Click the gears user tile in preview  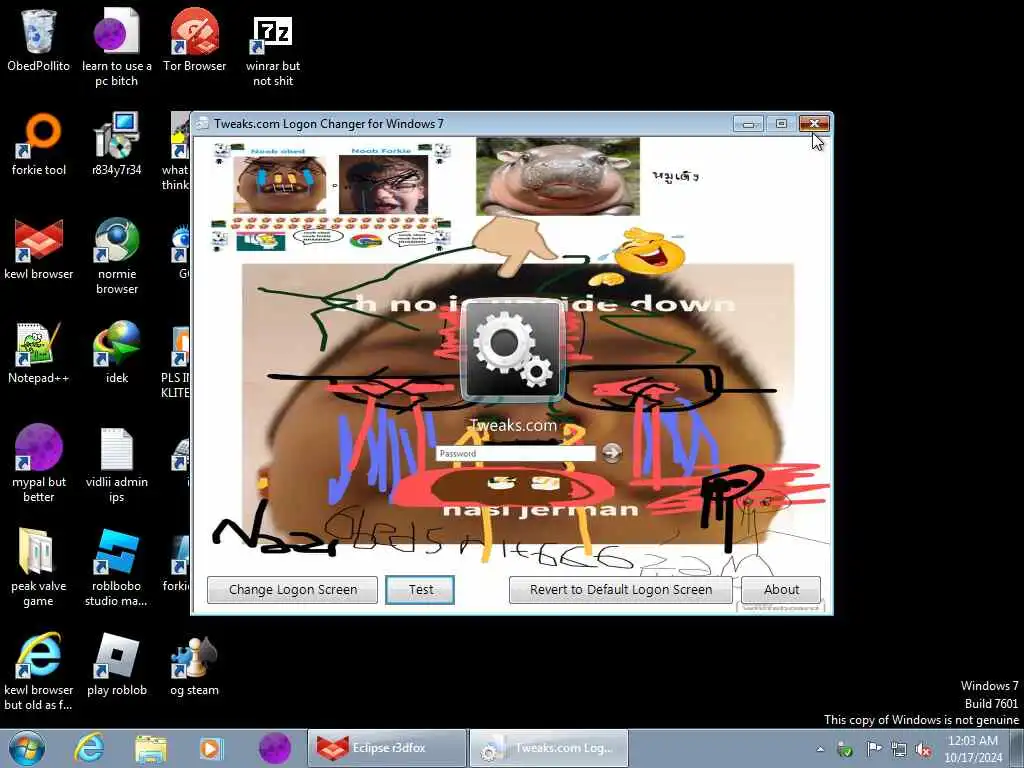click(513, 349)
